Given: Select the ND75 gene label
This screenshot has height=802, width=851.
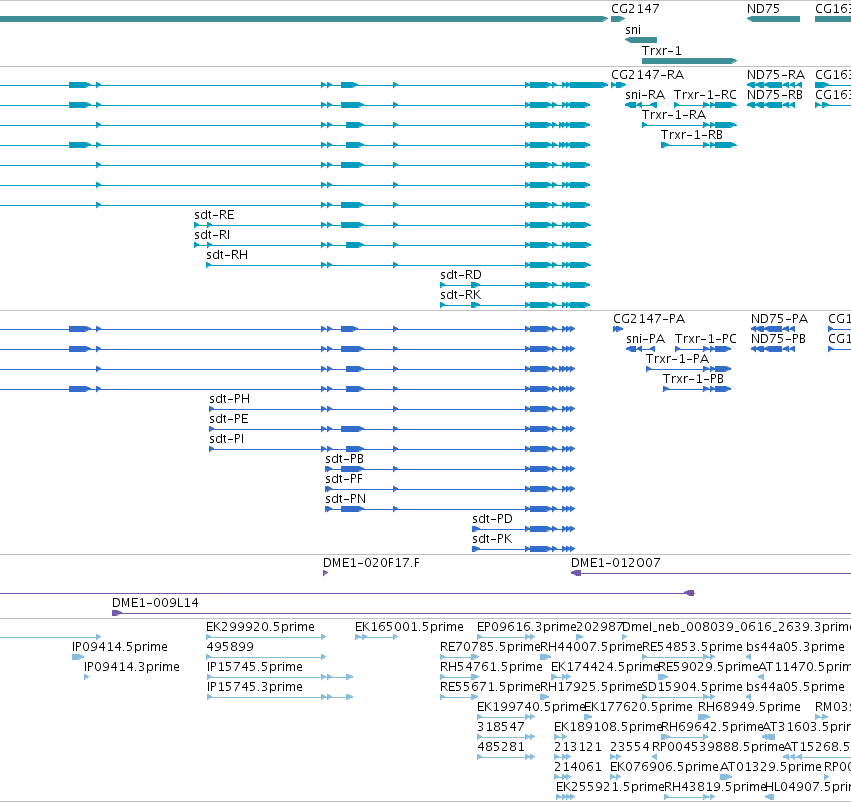Looking at the screenshot, I should pos(763,9).
